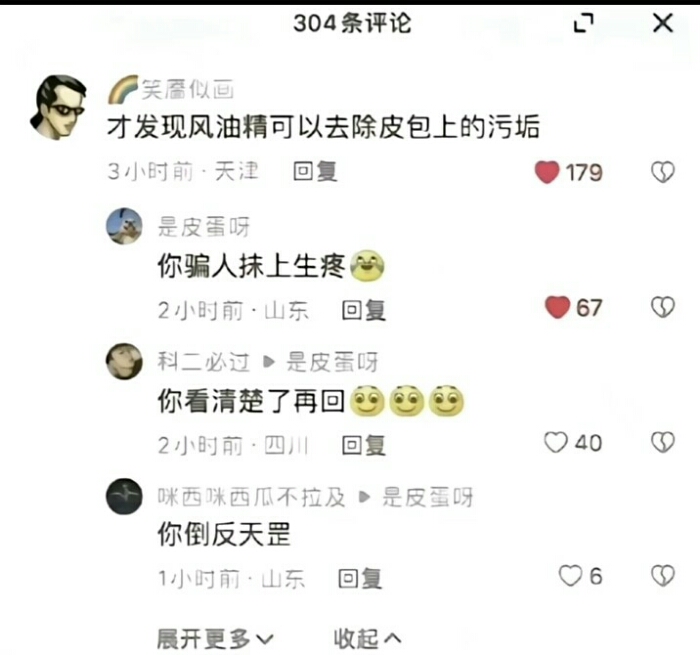
Task: Open 是皮蛋呀's avatar picture
Action: [x=124, y=226]
